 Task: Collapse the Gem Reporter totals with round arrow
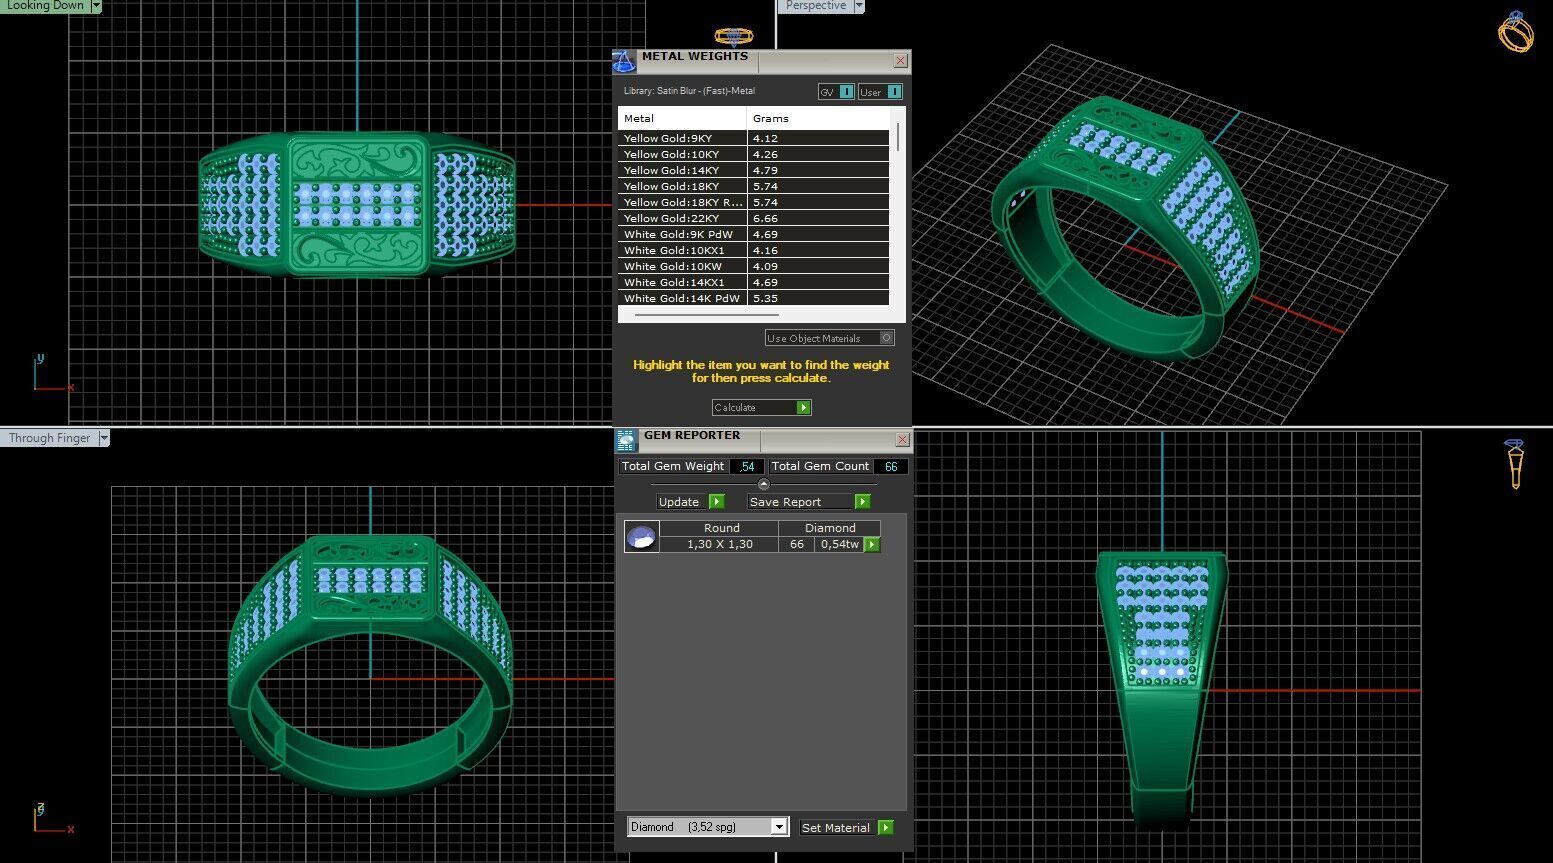pos(764,484)
